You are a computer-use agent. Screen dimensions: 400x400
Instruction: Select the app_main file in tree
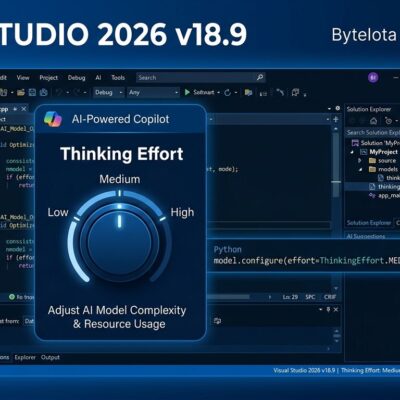click(x=384, y=196)
